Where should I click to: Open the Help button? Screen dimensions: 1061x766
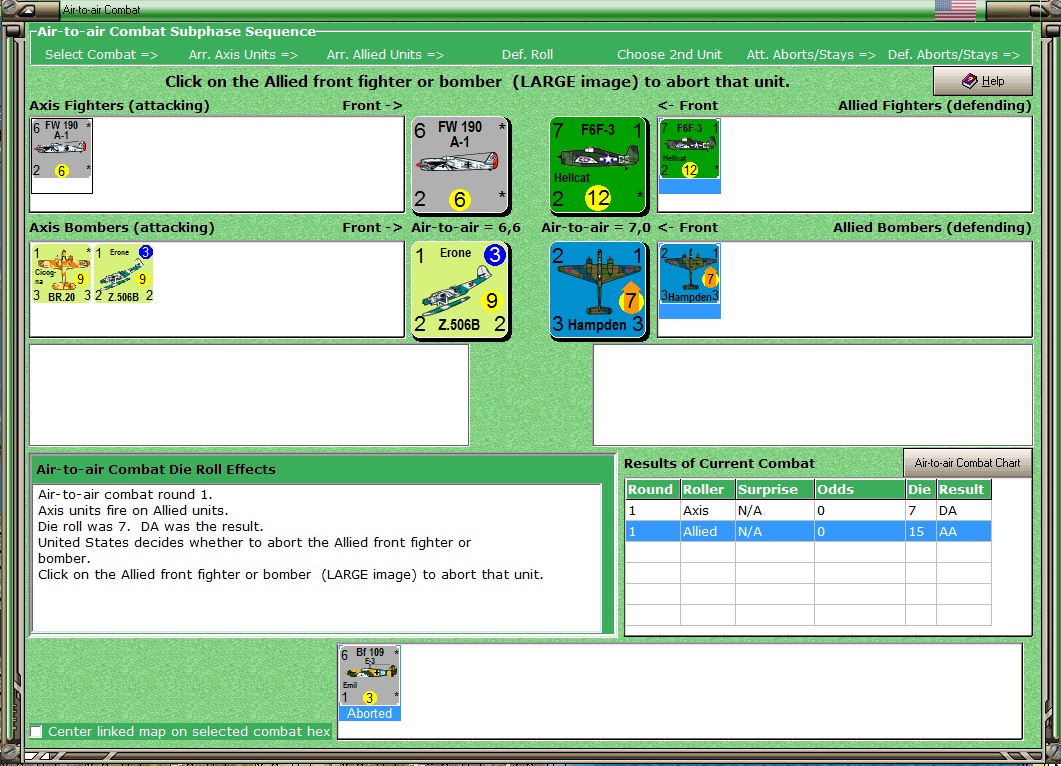click(x=983, y=81)
